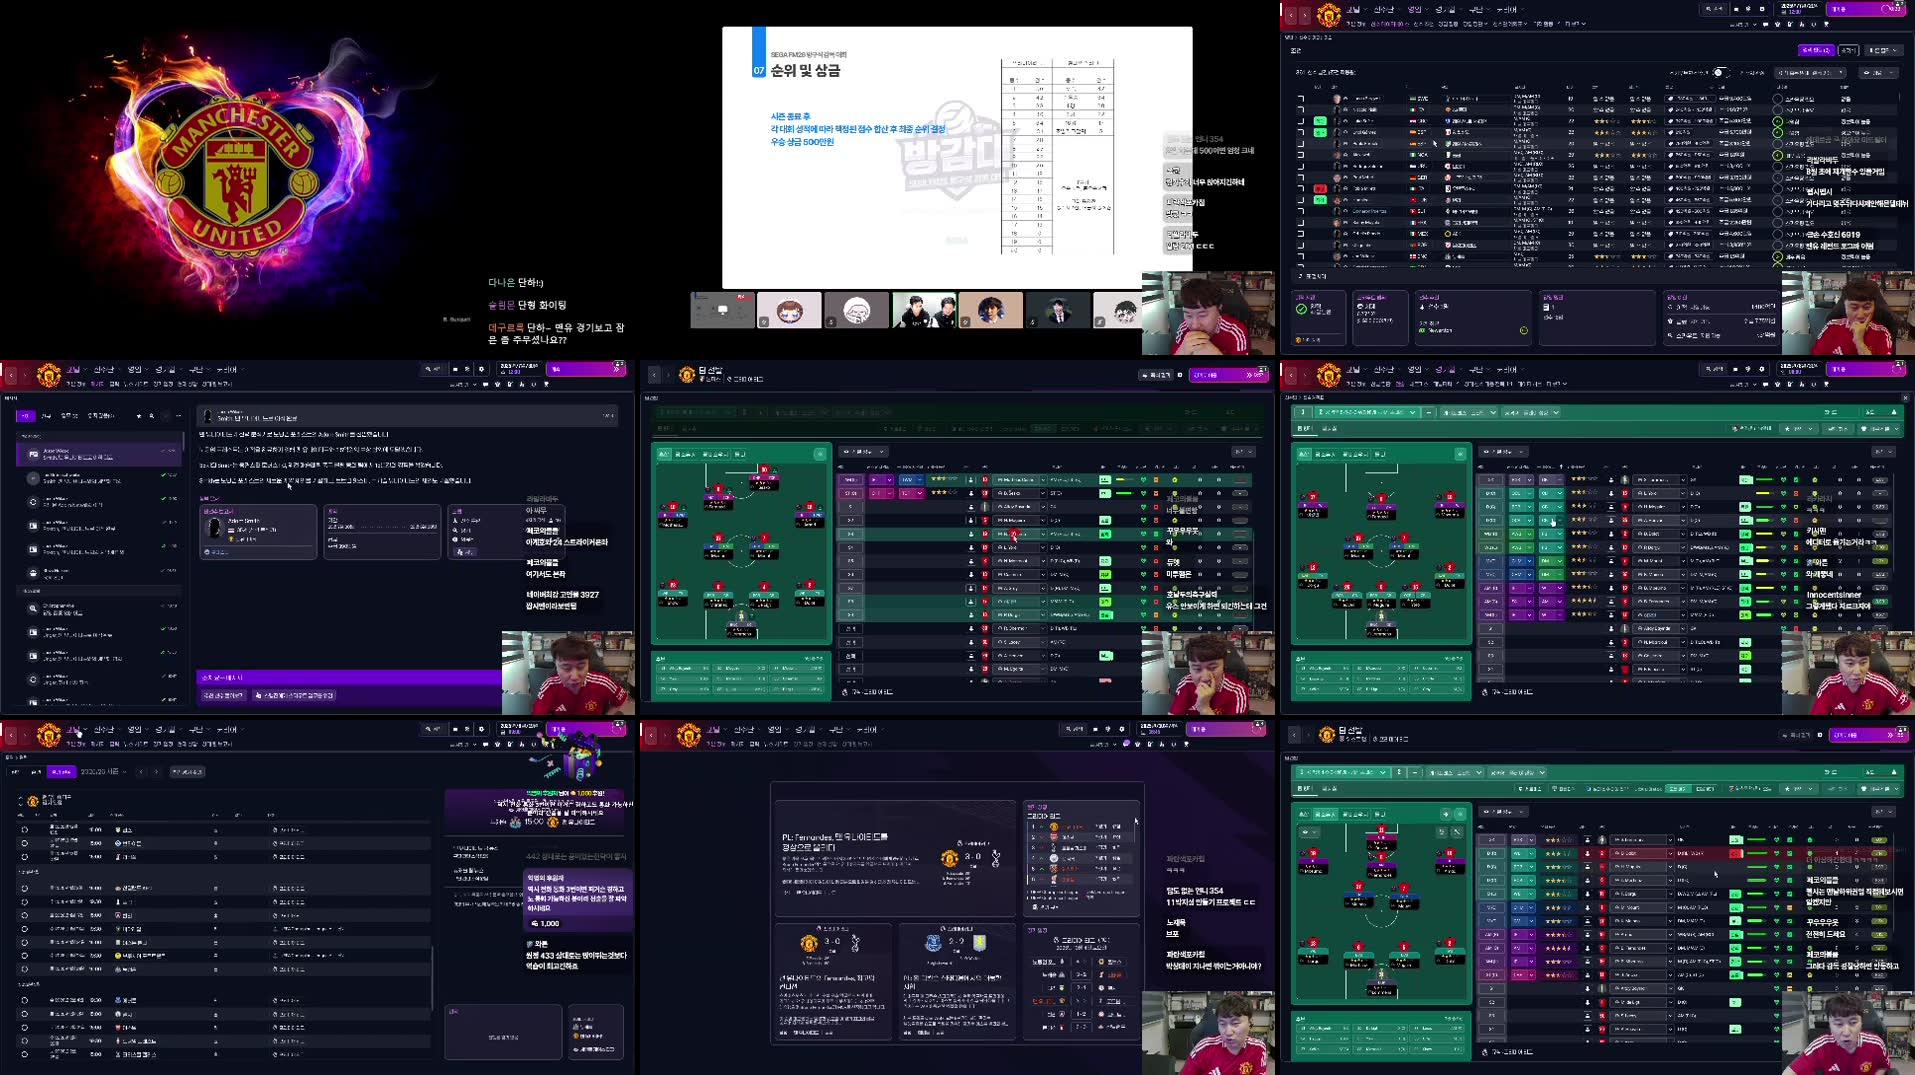
Task: Click the heart condition icon in the first lineup row
Action: tap(1143, 480)
